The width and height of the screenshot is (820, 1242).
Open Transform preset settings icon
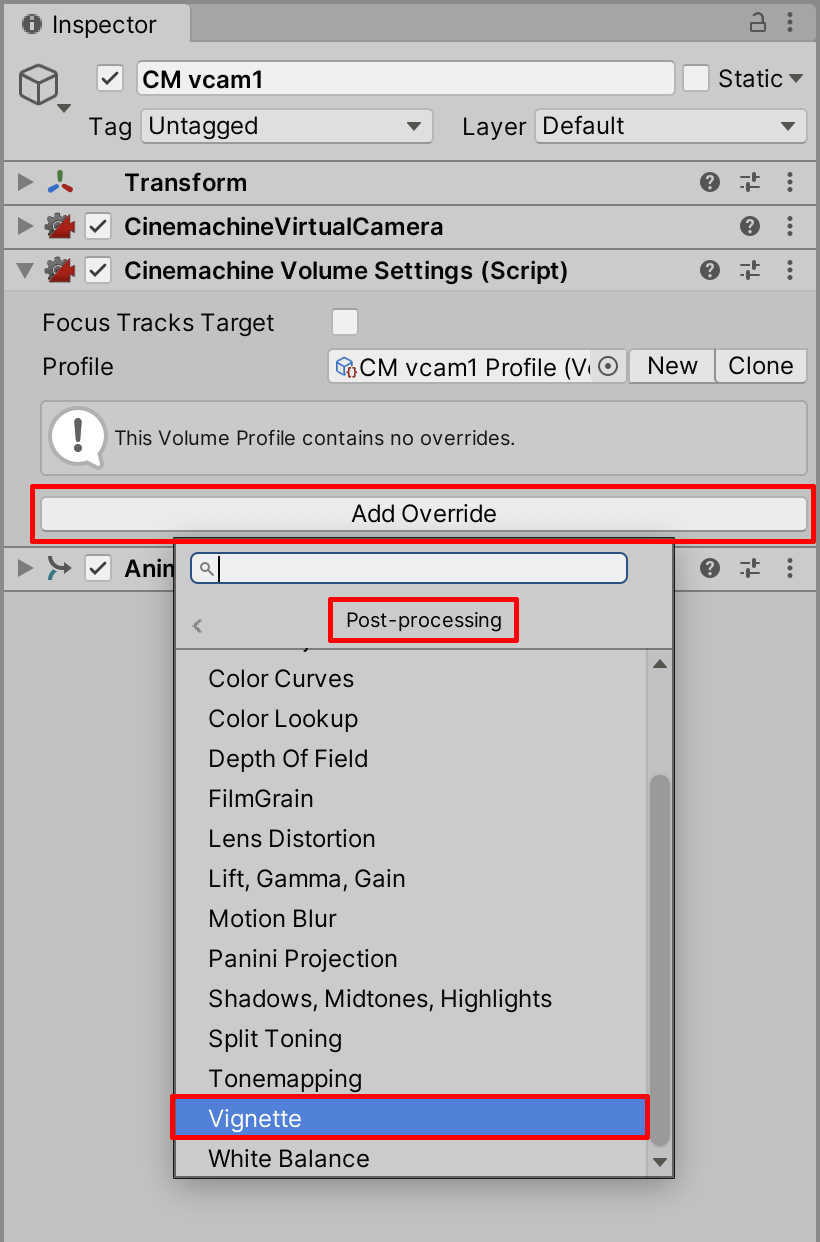click(750, 182)
